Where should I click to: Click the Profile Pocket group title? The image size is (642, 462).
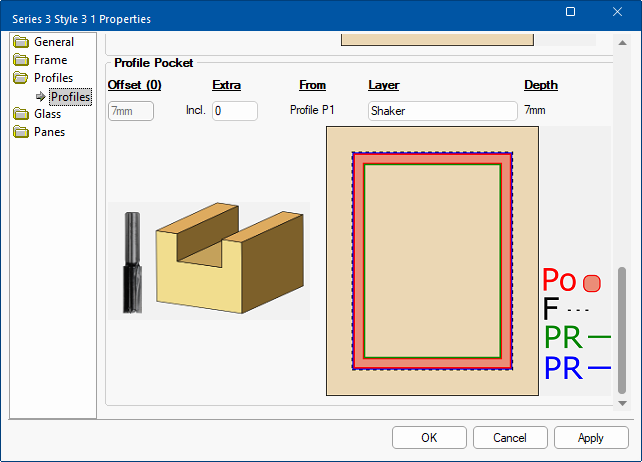[x=154, y=63]
